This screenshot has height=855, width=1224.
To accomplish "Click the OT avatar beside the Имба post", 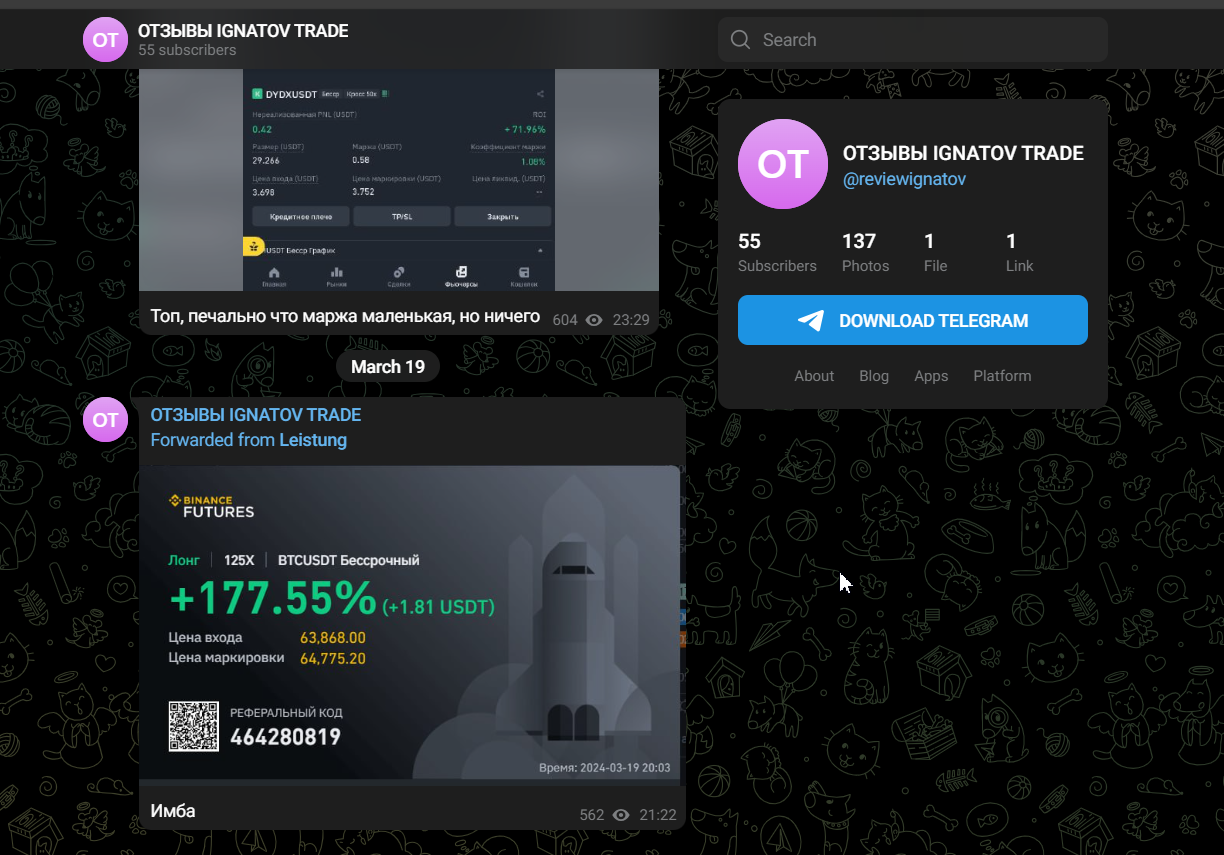I will (105, 420).
